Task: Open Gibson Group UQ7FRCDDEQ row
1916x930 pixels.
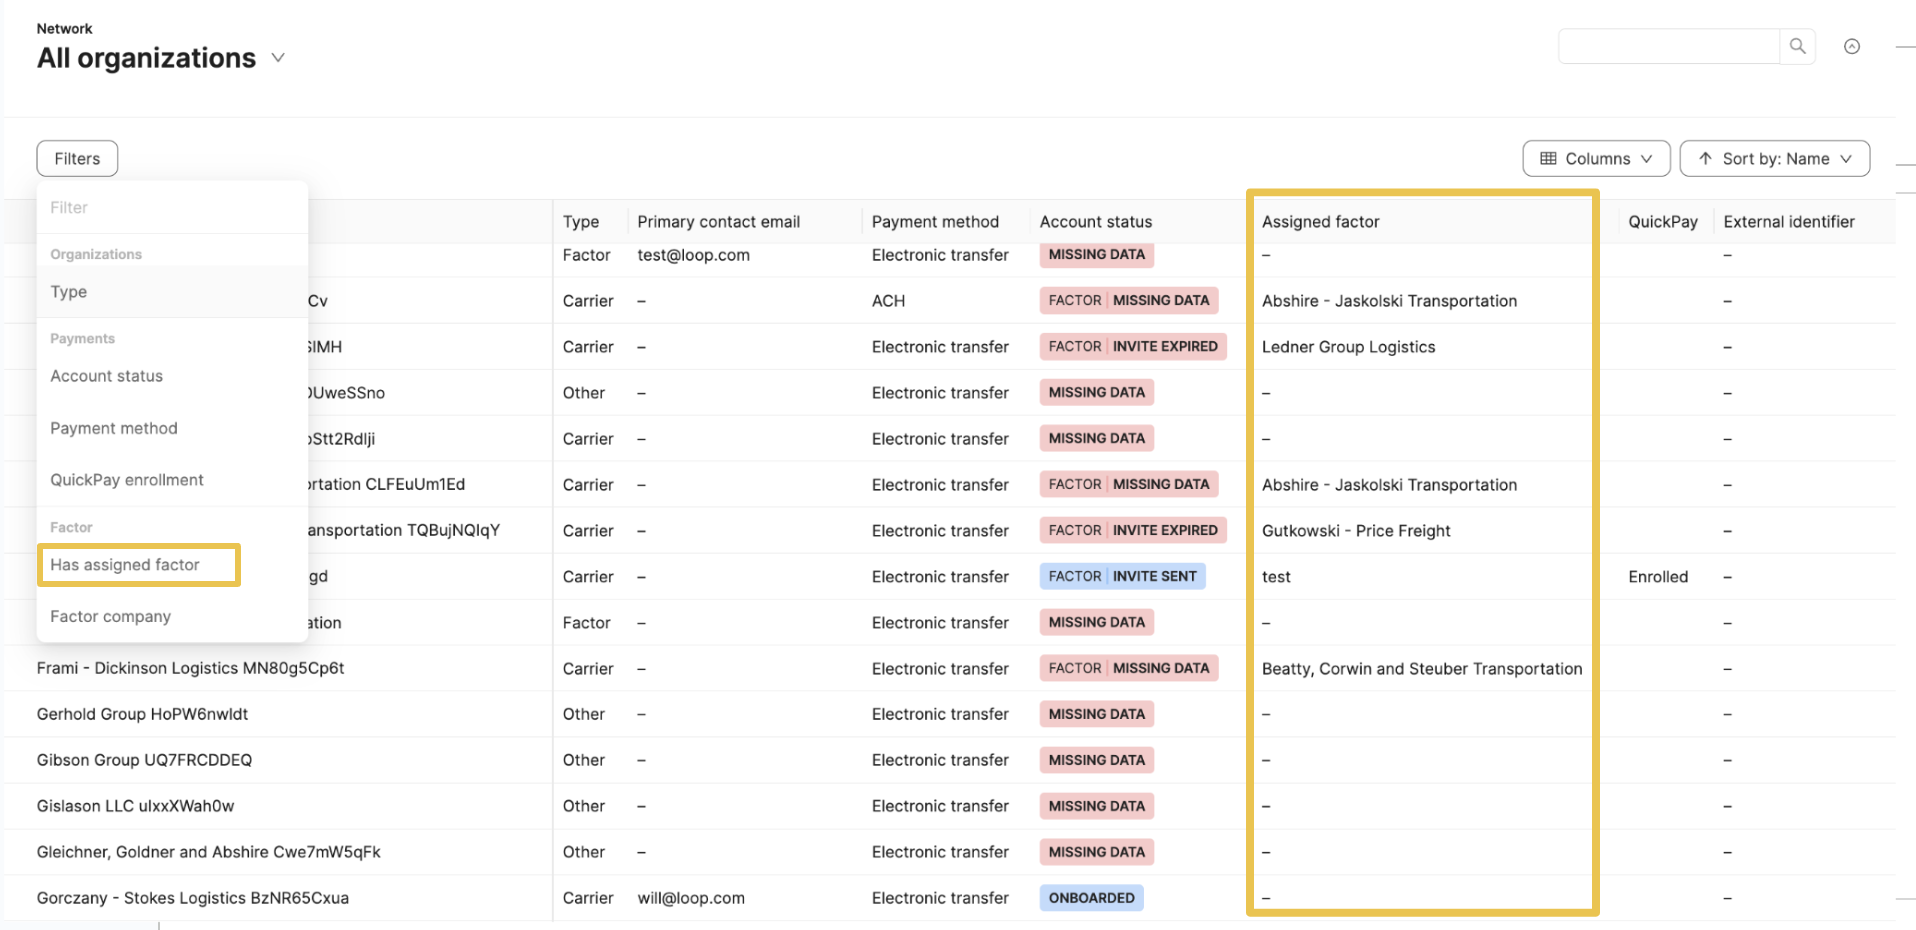Action: pos(144,760)
